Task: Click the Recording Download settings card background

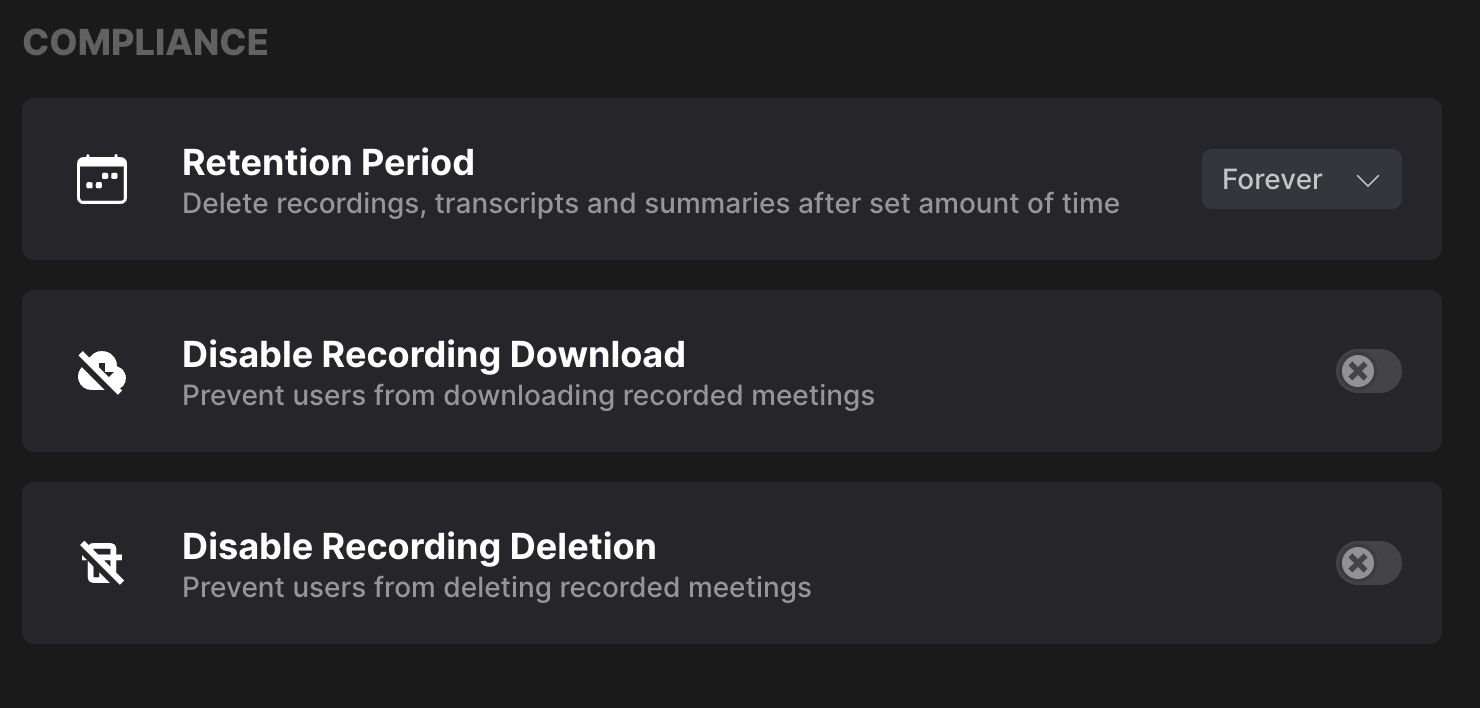Action: tap(732, 371)
